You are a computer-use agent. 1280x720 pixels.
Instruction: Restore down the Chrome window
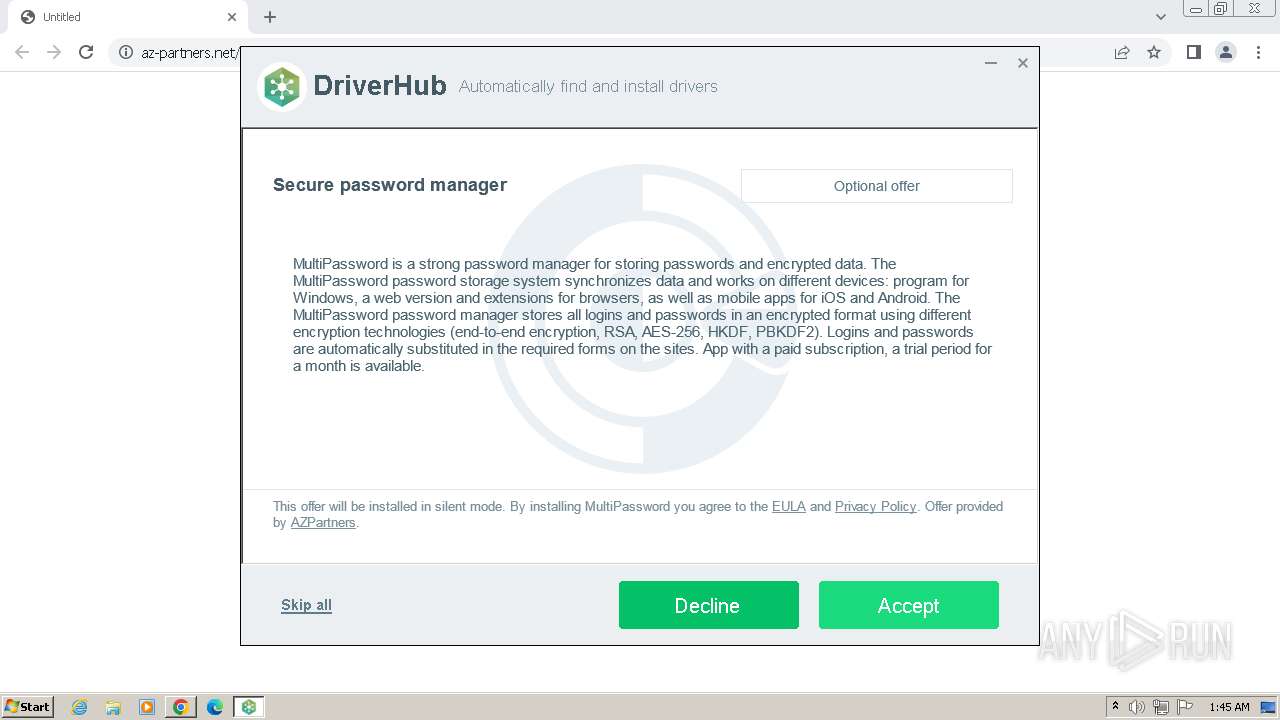1221,8
